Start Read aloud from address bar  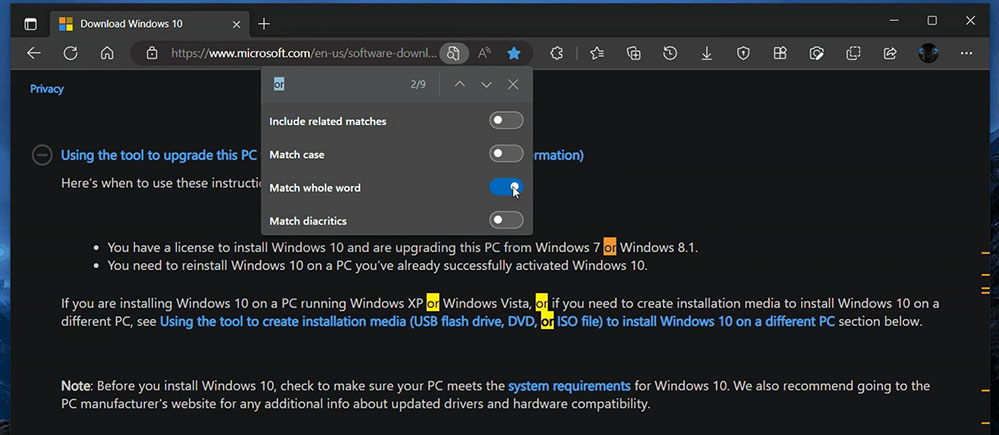pos(484,53)
